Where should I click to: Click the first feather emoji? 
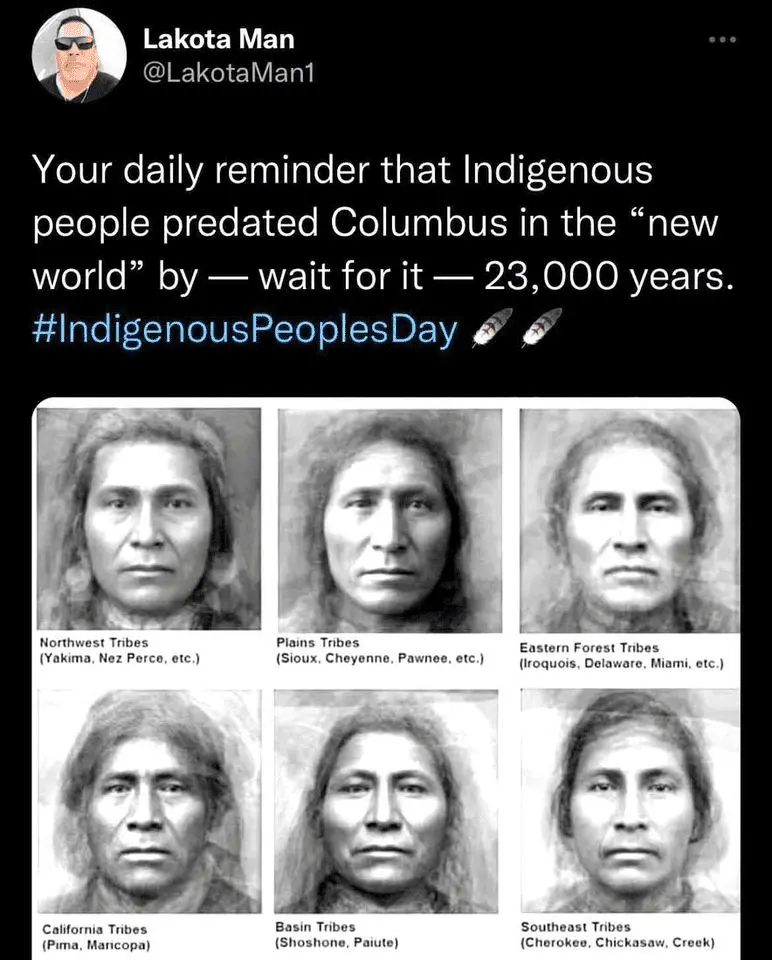tap(492, 328)
